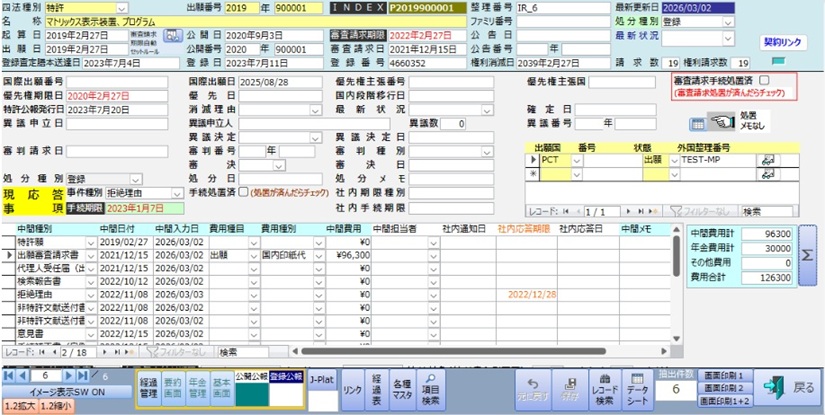Open the top 処分種別 登録 dropdown
The width and height of the screenshot is (825, 415).
(x=728, y=22)
